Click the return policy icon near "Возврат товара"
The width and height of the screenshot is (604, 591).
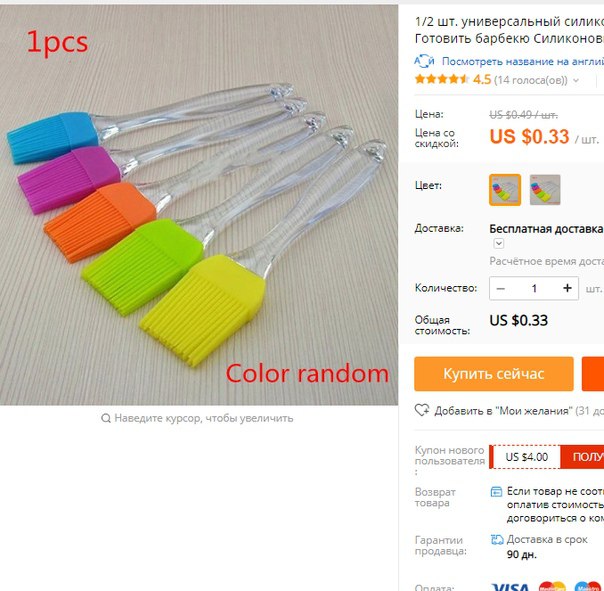(x=497, y=492)
